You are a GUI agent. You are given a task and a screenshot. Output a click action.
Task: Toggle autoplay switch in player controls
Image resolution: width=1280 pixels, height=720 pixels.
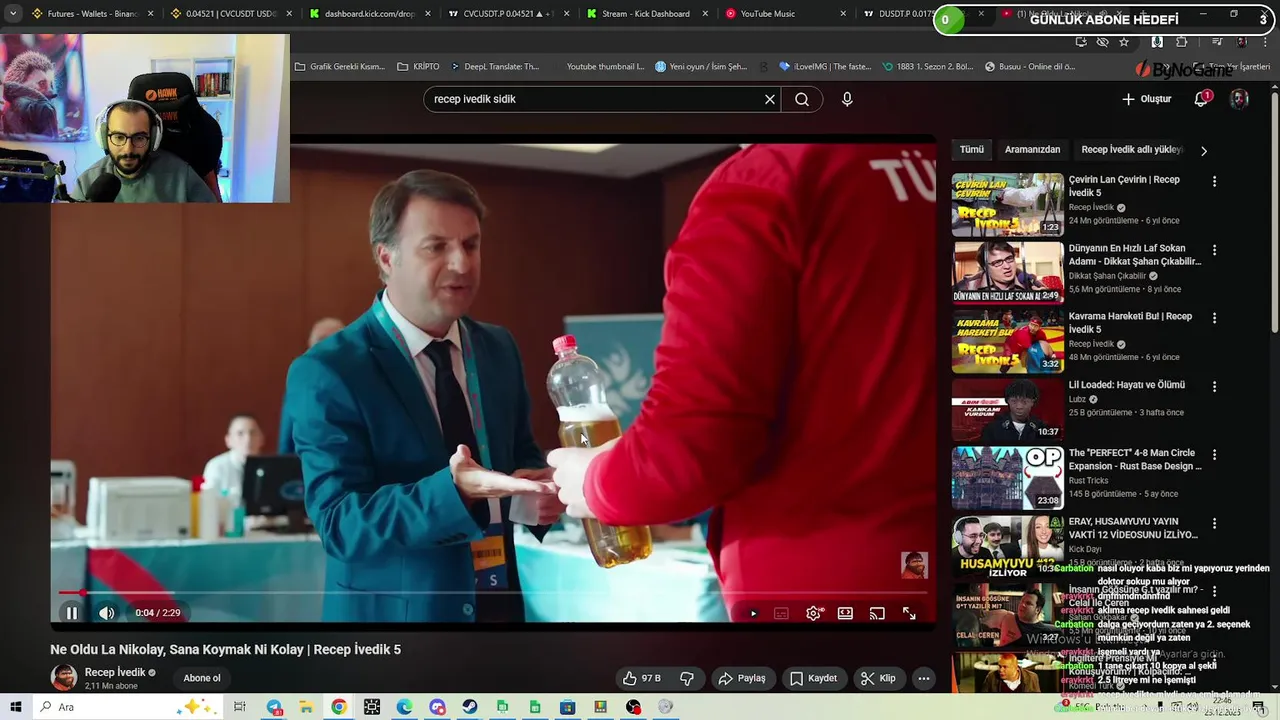(x=753, y=613)
